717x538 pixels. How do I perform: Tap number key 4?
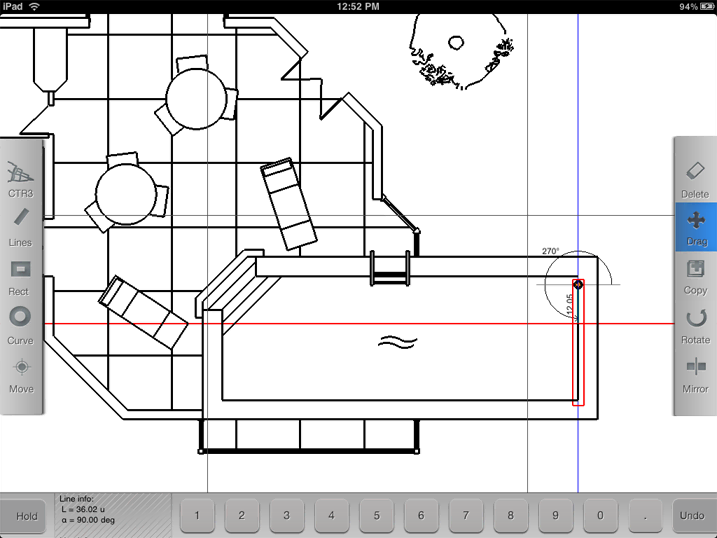coord(332,516)
